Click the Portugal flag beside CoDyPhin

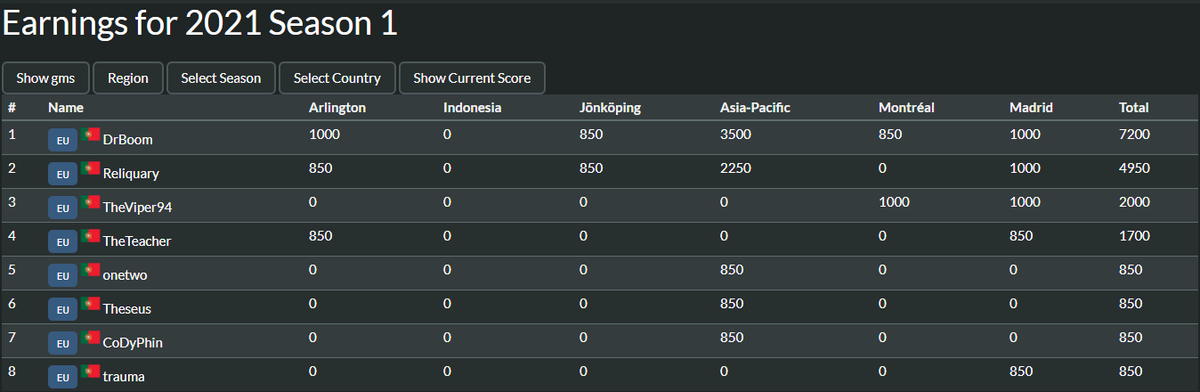[x=91, y=337]
